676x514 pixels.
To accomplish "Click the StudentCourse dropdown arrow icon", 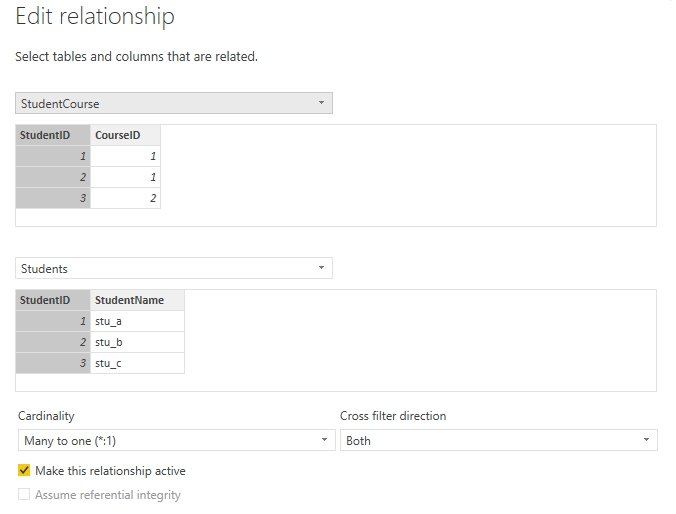I will click(x=321, y=103).
